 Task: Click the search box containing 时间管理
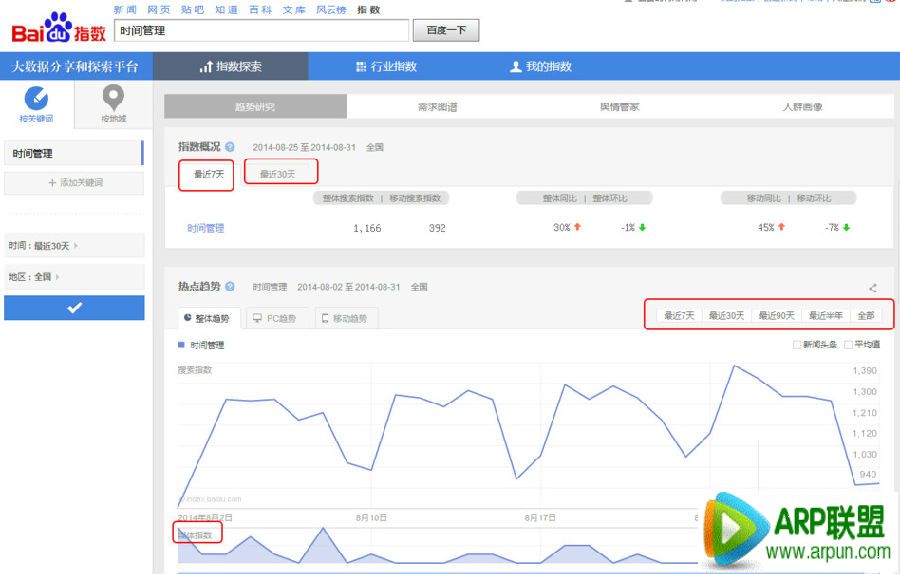tap(261, 31)
